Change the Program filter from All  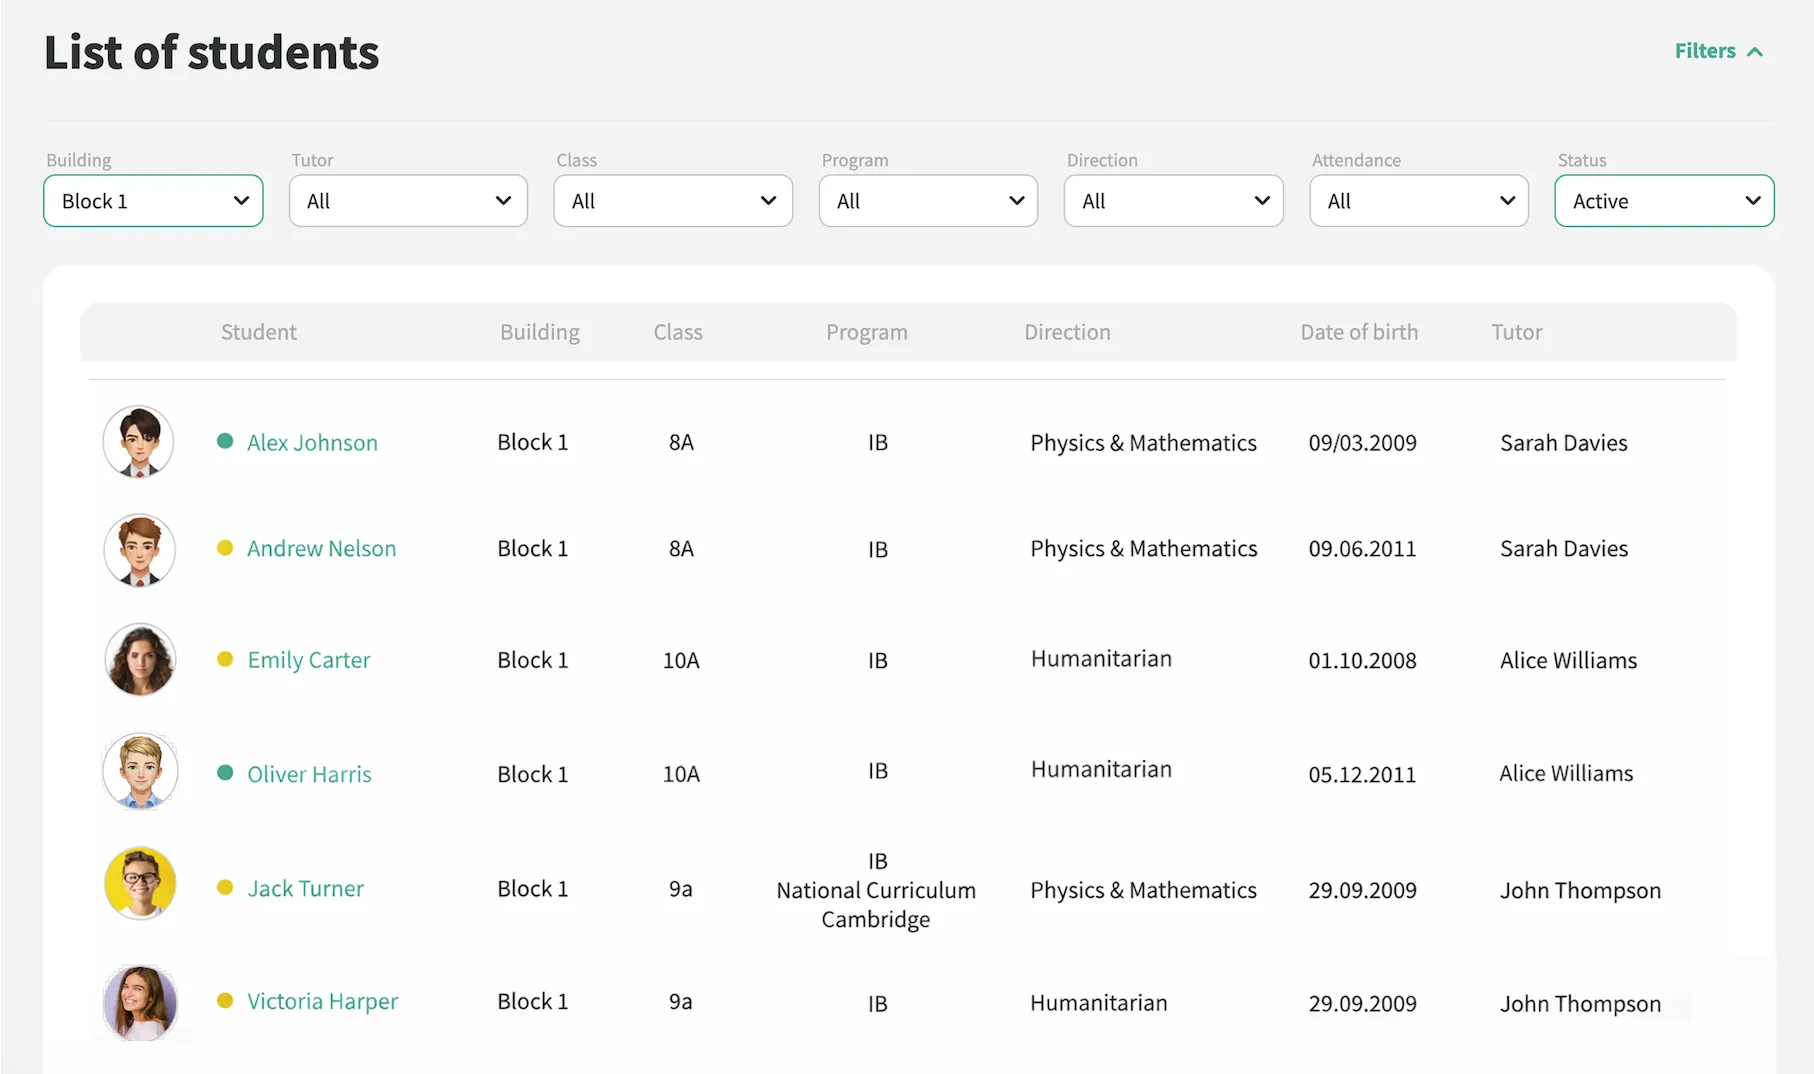point(927,200)
